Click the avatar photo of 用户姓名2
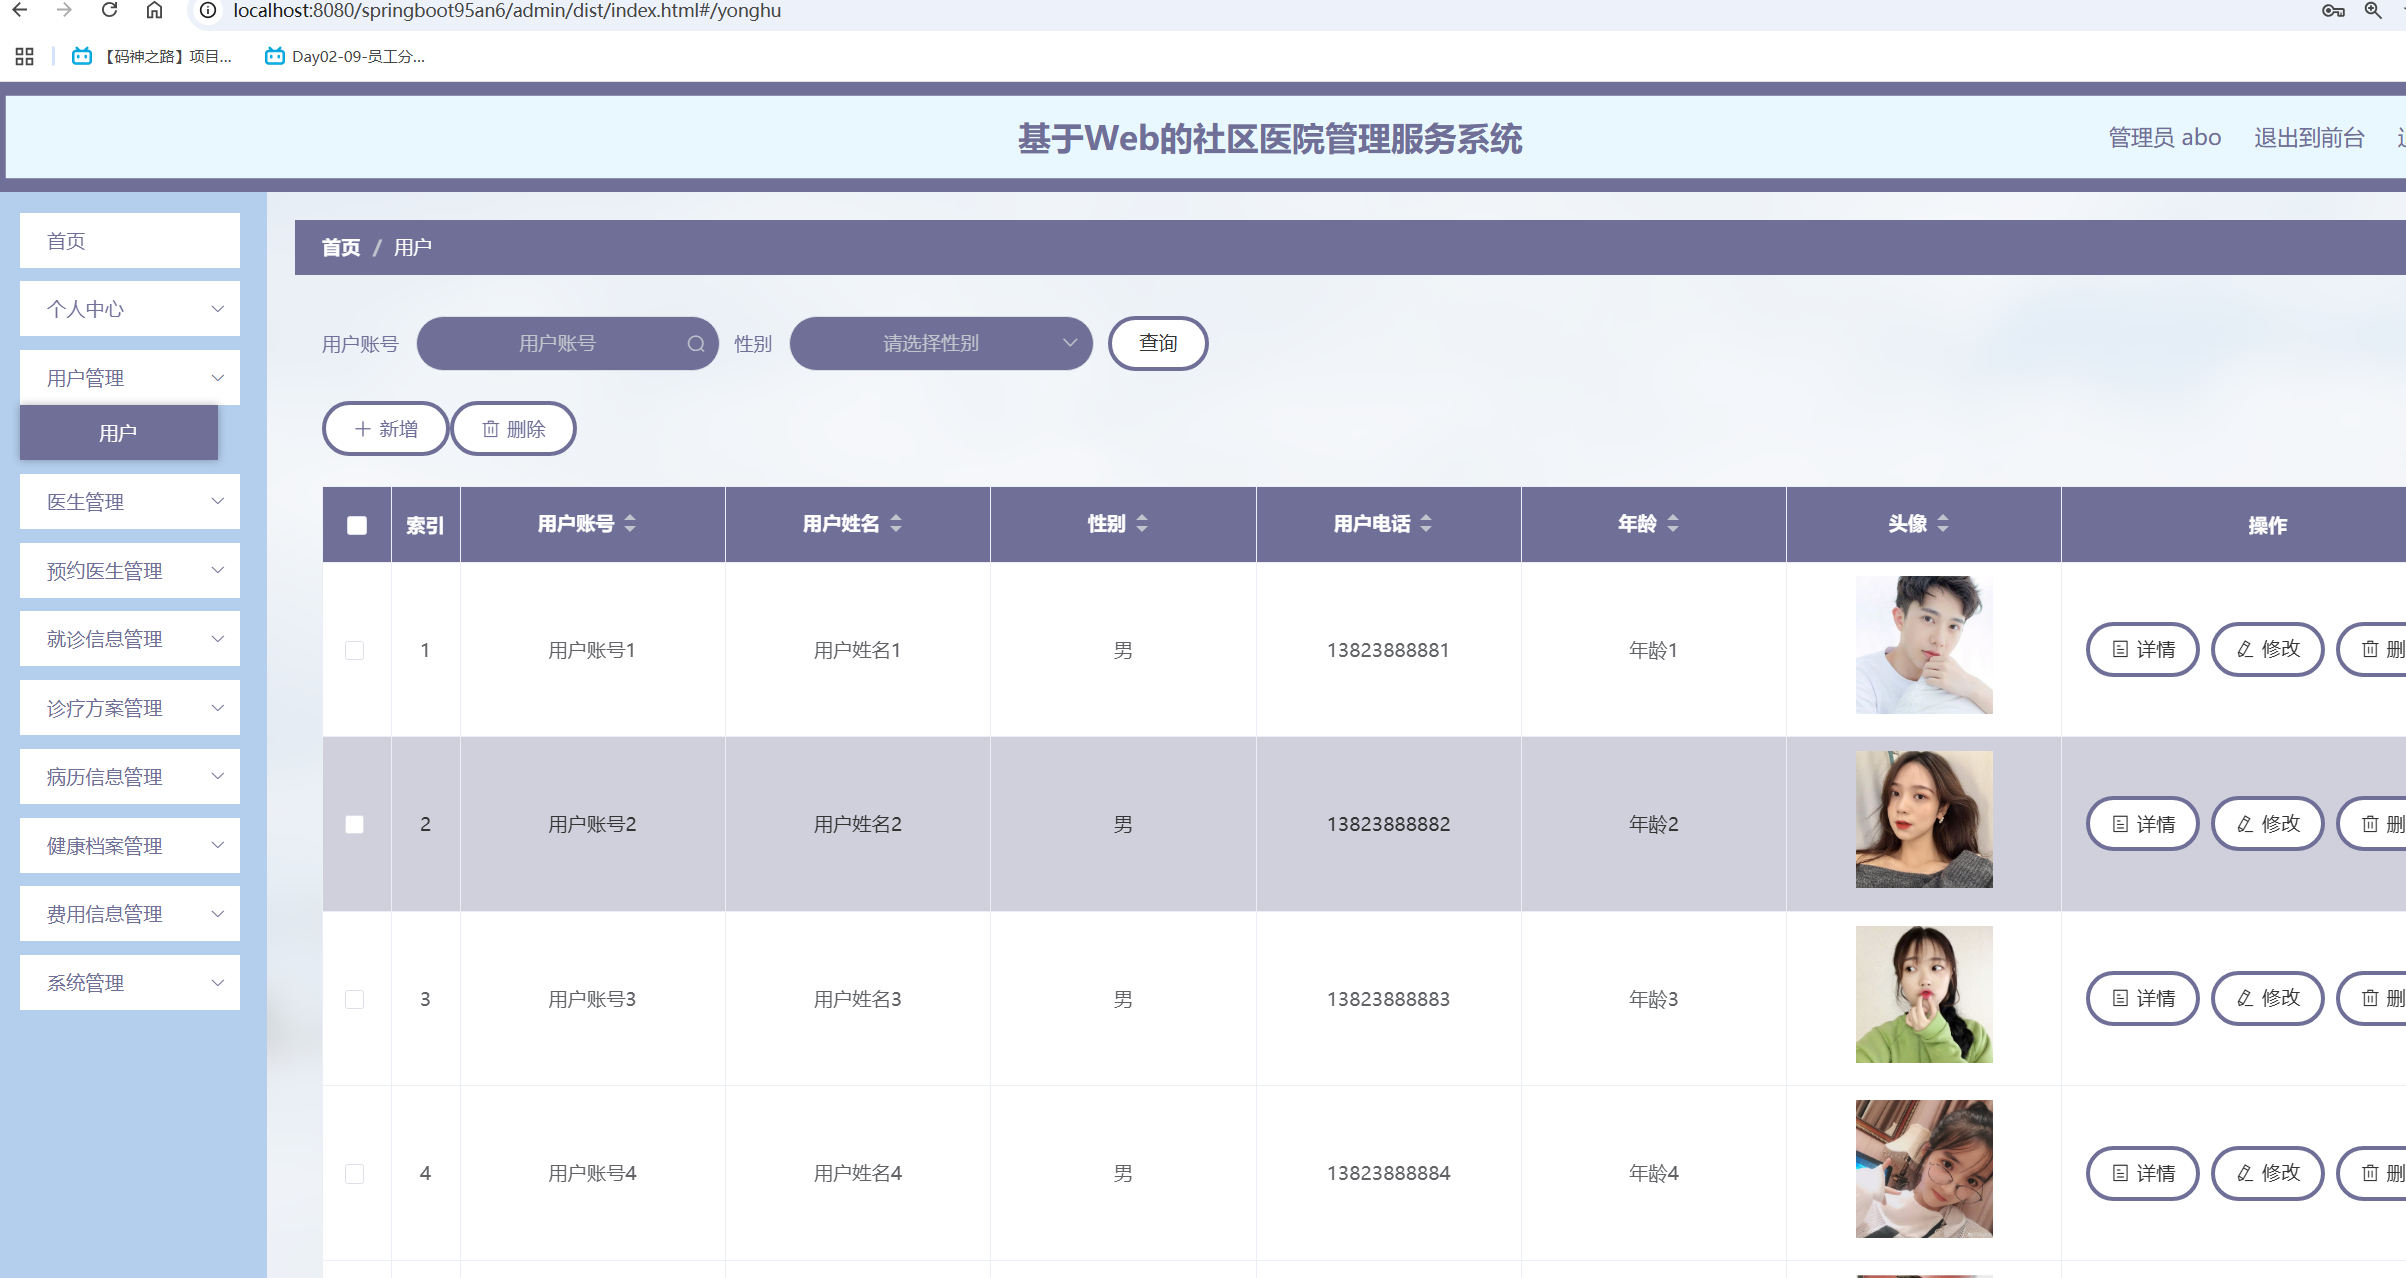The image size is (2406, 1278). [x=1924, y=820]
